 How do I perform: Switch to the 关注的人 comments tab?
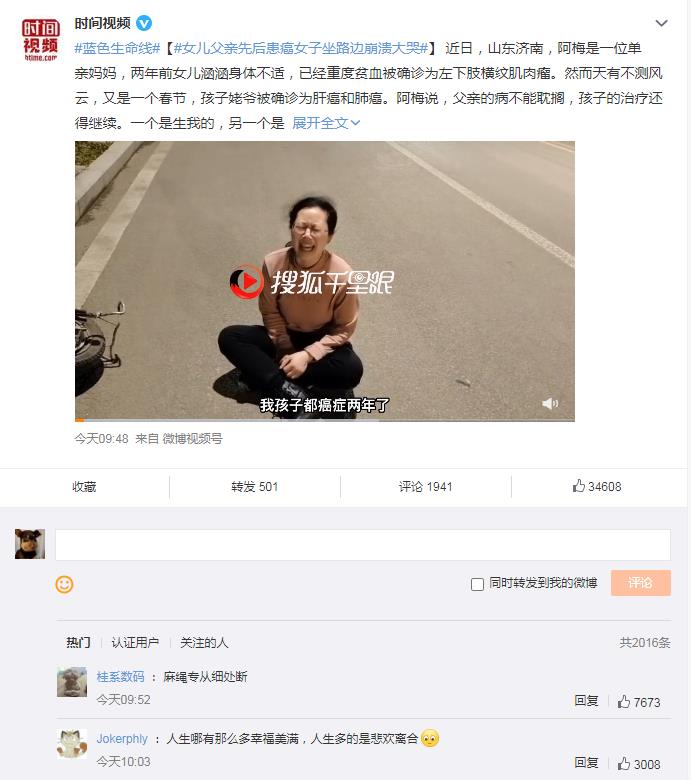point(204,643)
